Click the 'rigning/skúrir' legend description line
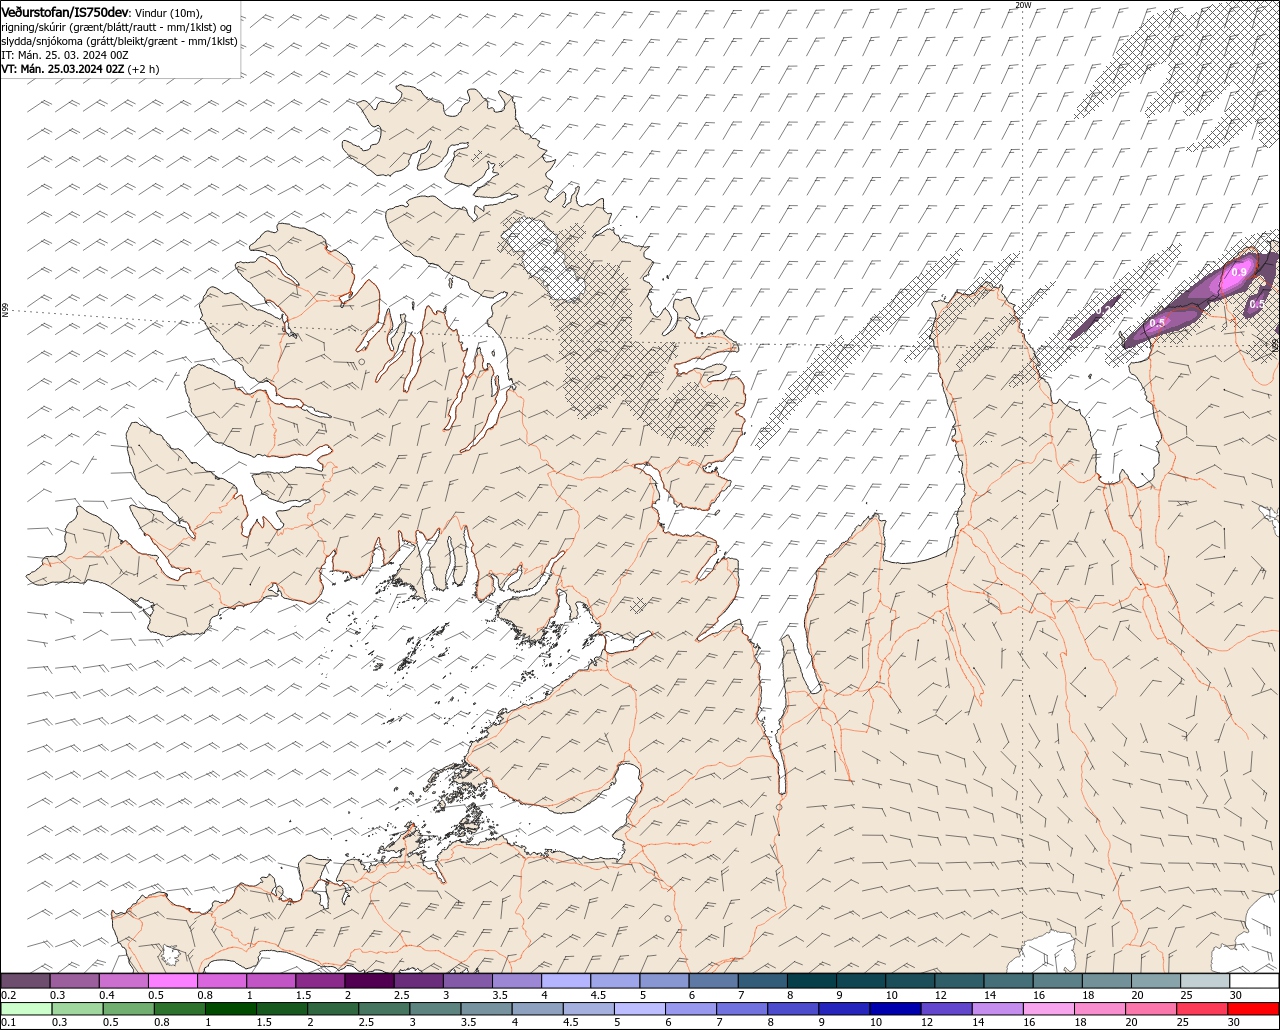 [x=117, y=27]
